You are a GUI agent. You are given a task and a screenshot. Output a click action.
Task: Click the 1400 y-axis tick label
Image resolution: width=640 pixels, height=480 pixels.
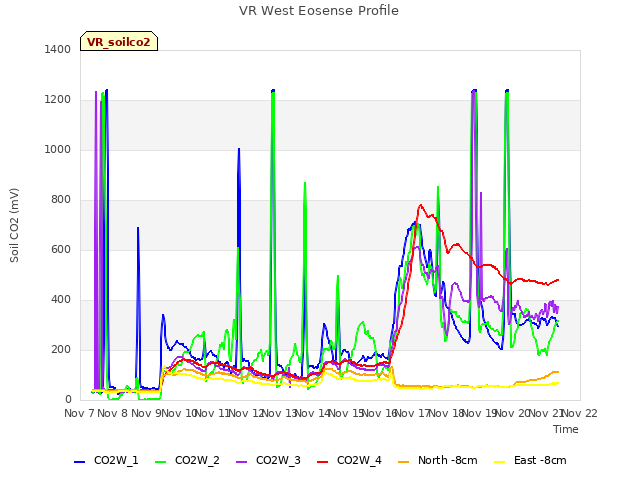click(58, 49)
